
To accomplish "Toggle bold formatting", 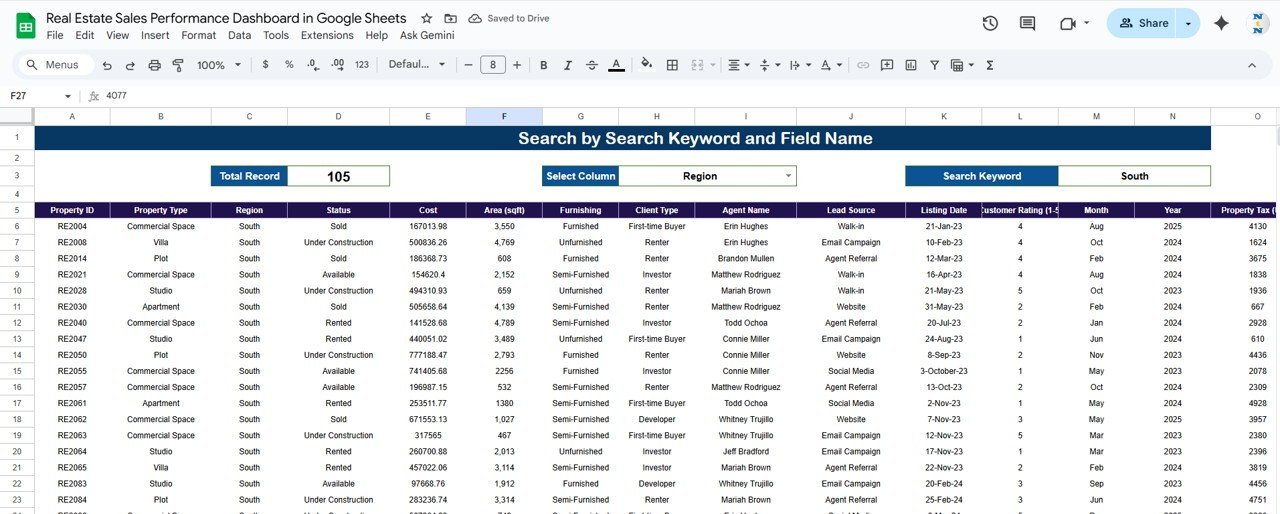I will [x=544, y=65].
